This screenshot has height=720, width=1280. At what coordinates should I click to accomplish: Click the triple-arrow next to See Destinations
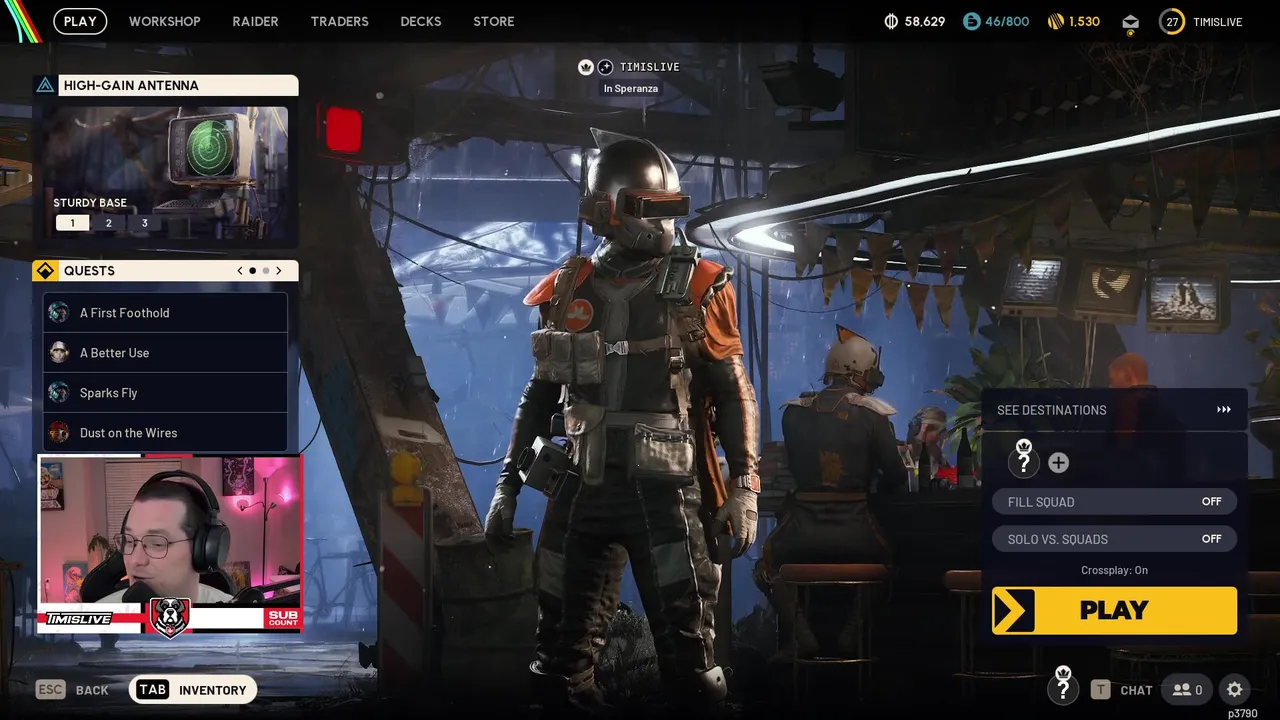[1224, 410]
